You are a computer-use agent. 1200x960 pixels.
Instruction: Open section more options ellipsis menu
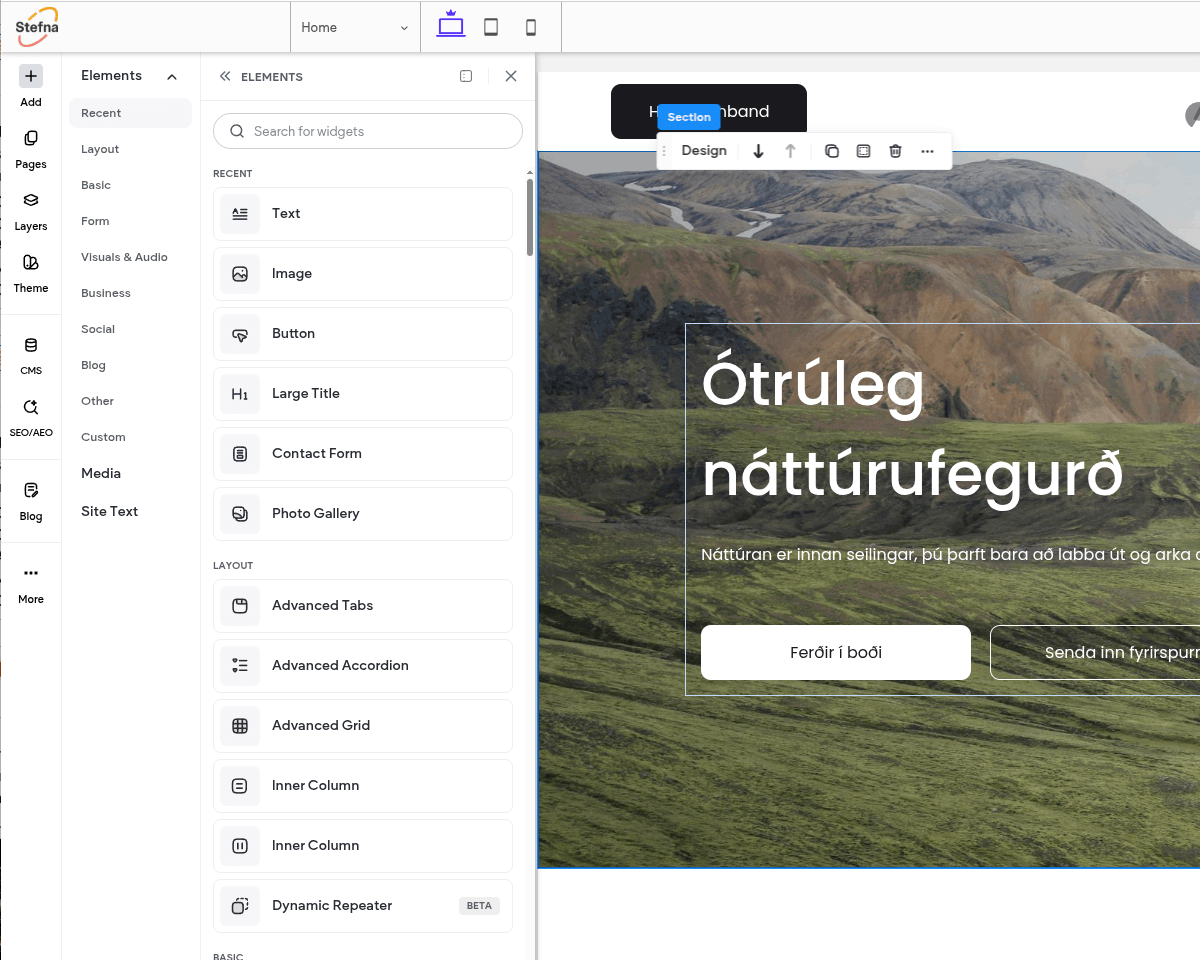pos(927,151)
